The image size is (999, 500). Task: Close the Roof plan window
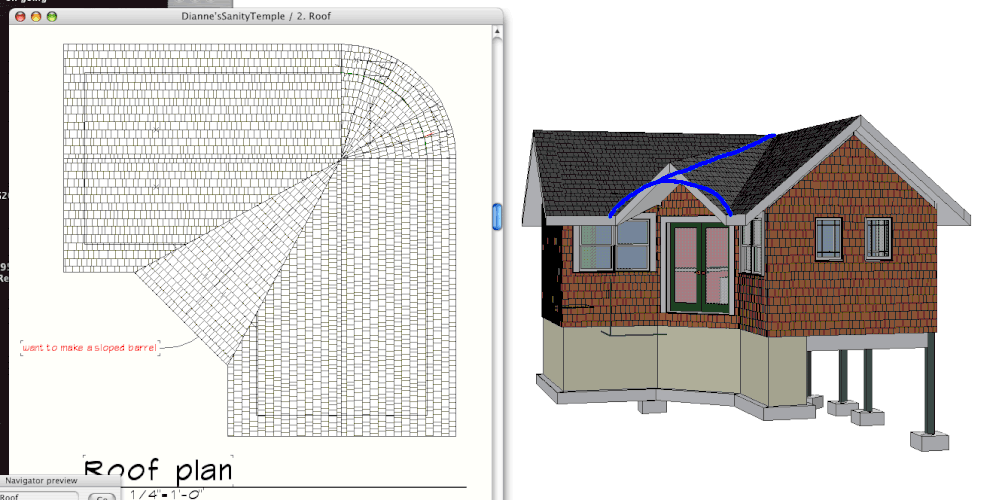click(20, 17)
